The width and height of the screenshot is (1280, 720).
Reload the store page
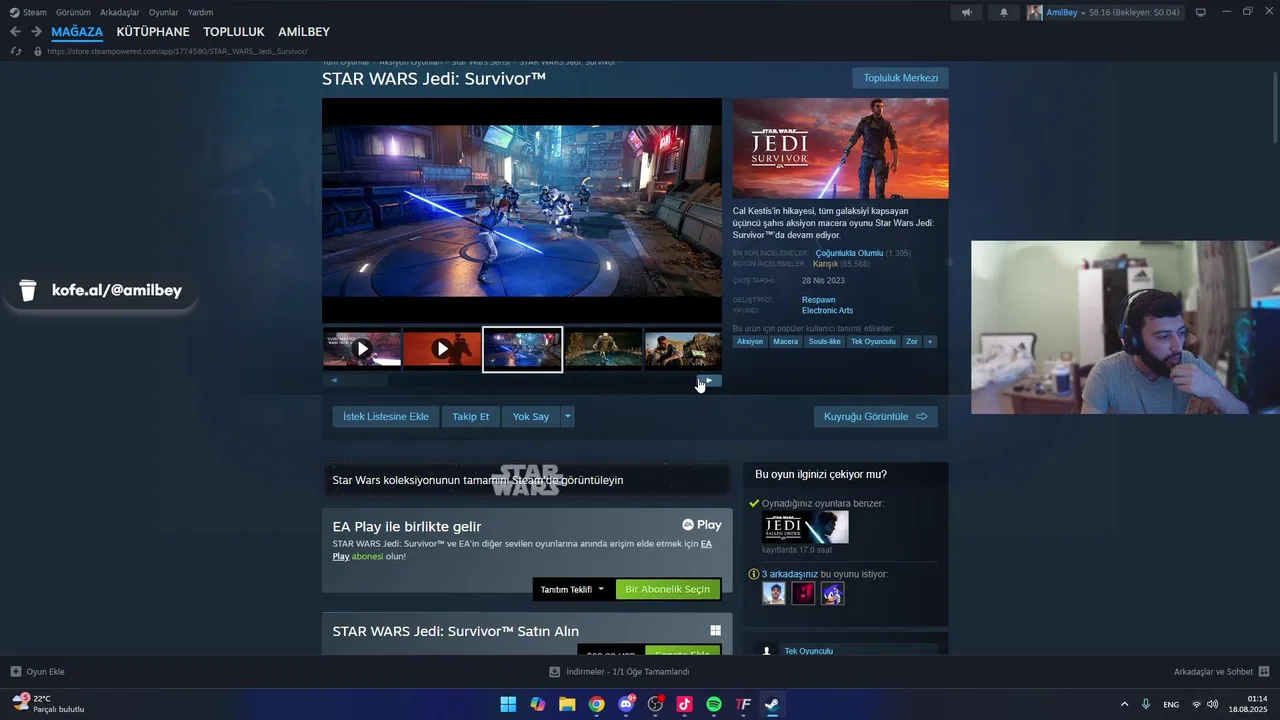(15, 51)
